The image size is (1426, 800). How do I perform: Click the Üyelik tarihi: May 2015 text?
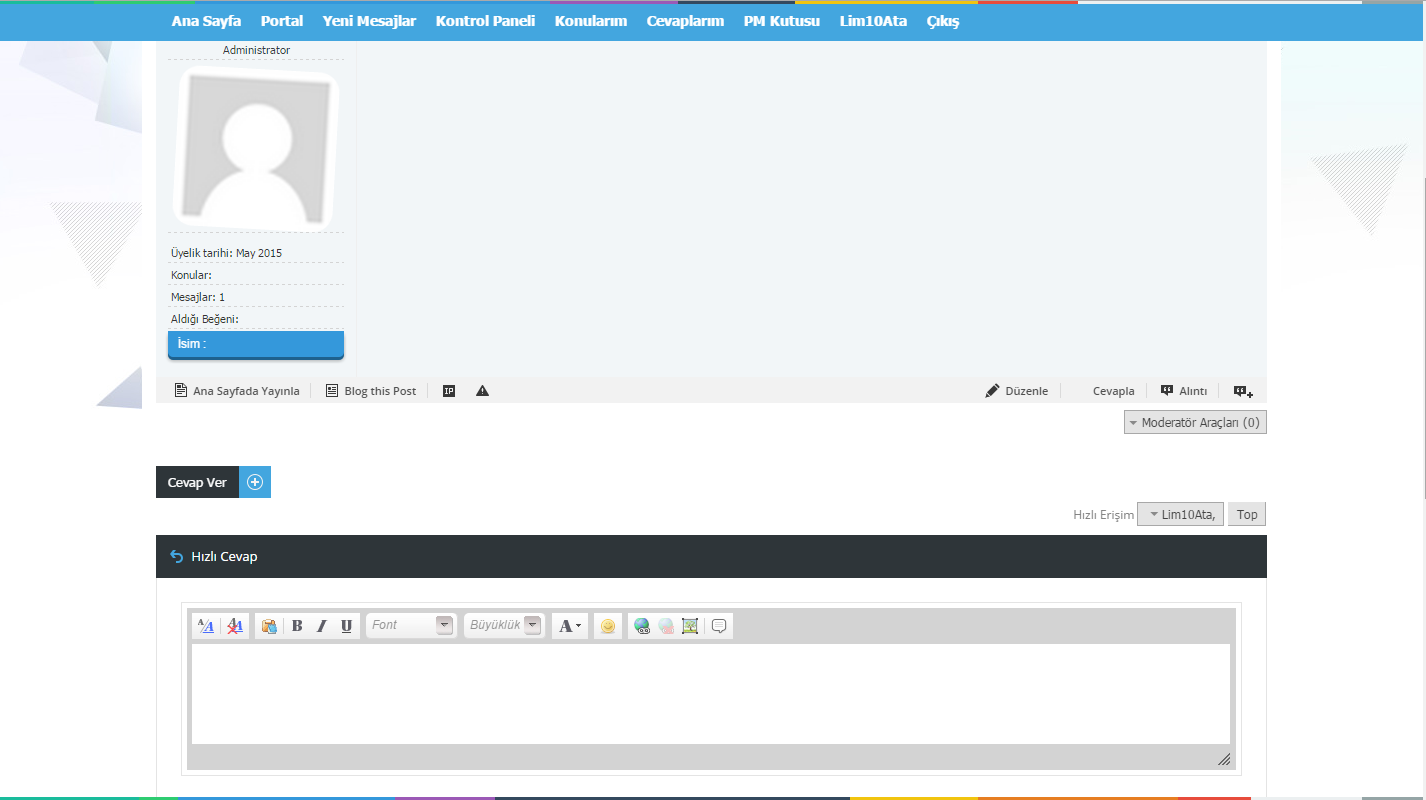(227, 253)
